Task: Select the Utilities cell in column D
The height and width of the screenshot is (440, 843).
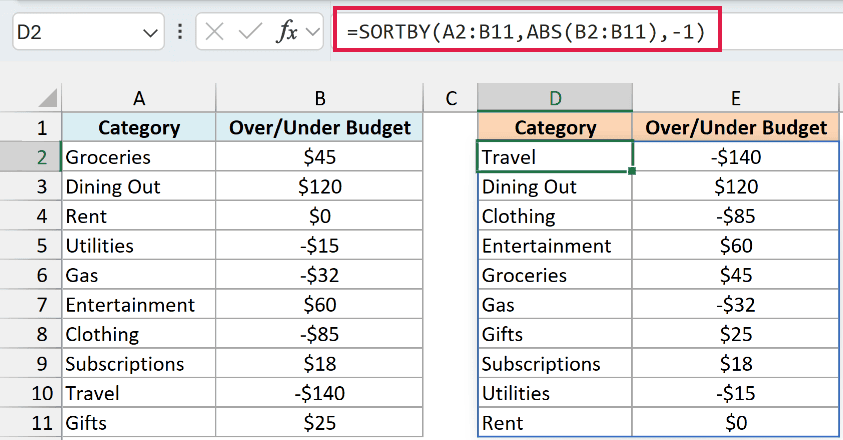Action: [x=555, y=393]
